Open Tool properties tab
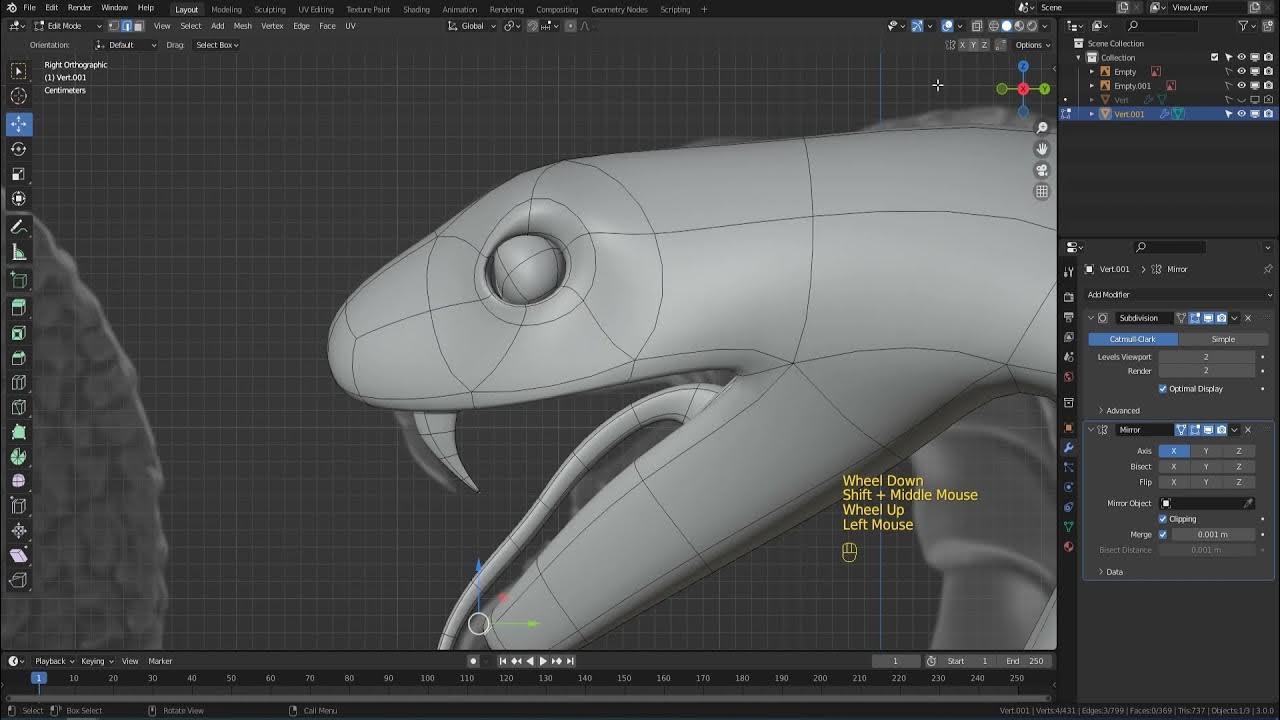The image size is (1280, 720). coord(1068,272)
